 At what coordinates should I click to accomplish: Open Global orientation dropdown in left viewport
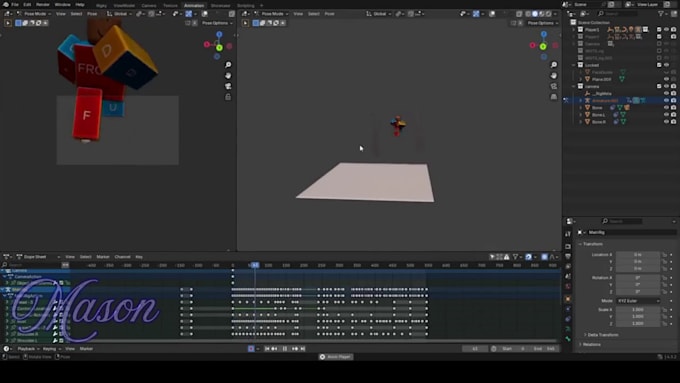[119, 14]
